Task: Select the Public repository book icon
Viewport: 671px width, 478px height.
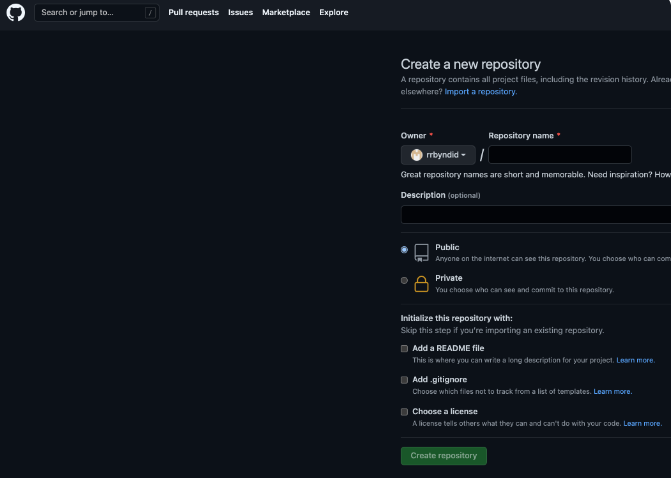Action: (421, 253)
